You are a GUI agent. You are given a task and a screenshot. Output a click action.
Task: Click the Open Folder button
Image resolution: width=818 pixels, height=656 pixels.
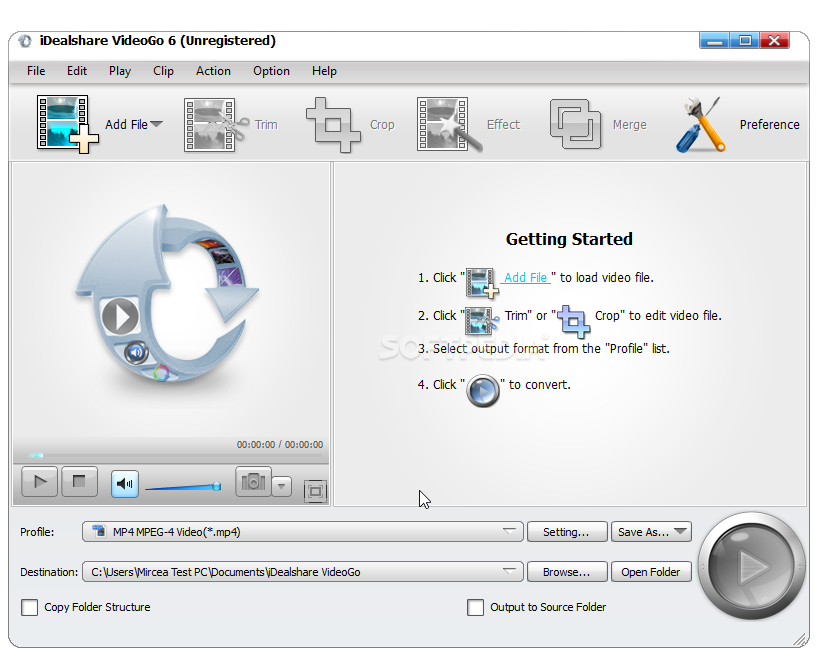[x=651, y=572]
